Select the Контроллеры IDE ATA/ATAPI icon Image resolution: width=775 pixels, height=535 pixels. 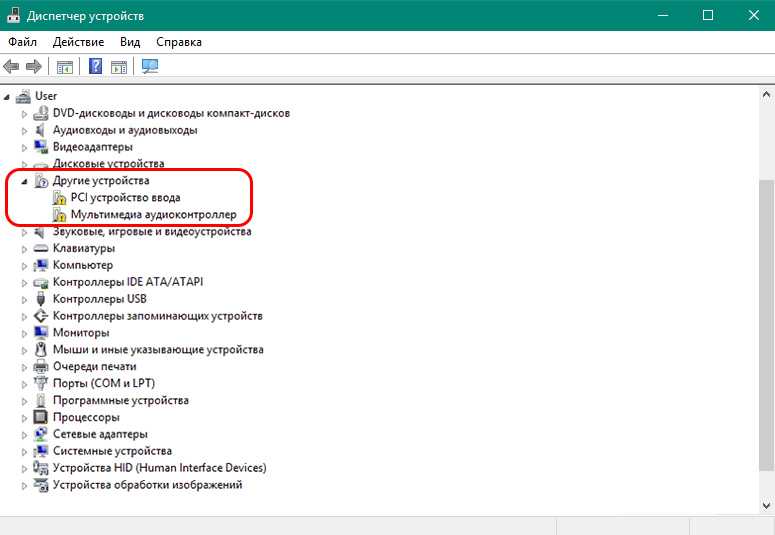tap(41, 282)
